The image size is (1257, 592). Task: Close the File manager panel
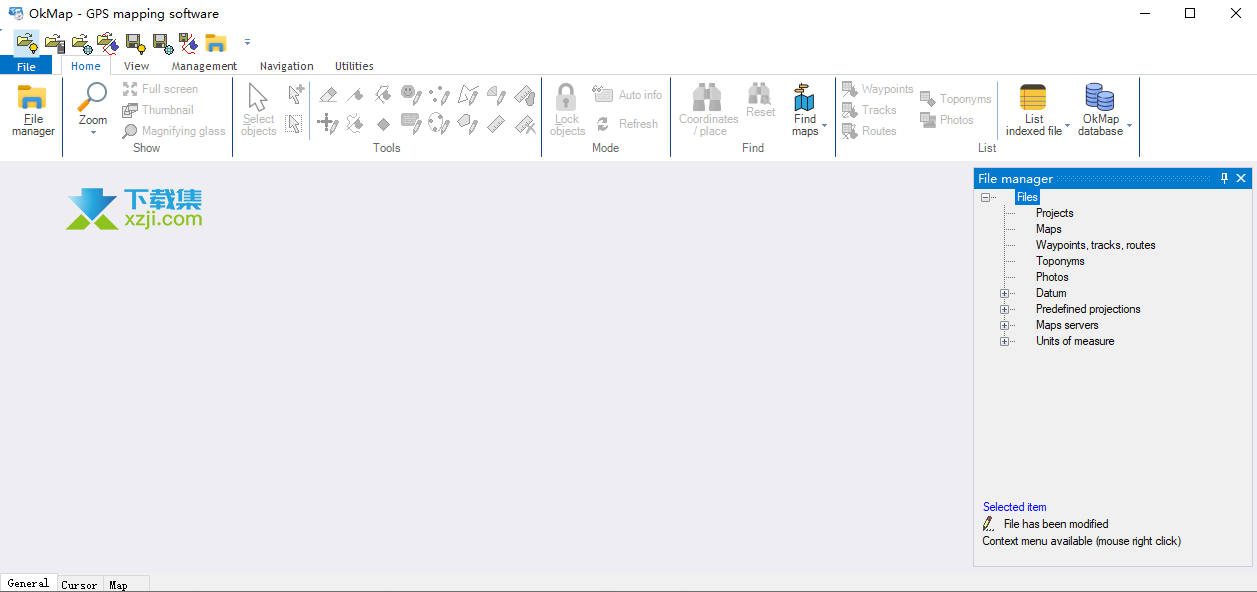click(1241, 178)
